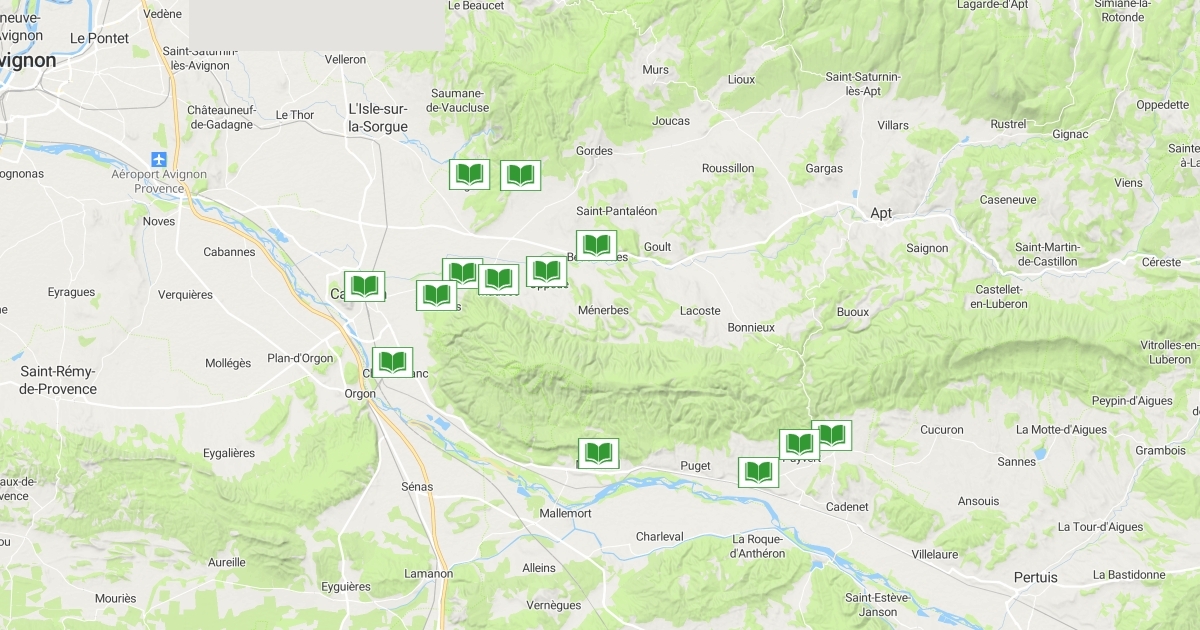Image resolution: width=1200 pixels, height=630 pixels.
Task: Click the Saint-Rémy-de-Provence label
Action: pyautogui.click(x=59, y=380)
